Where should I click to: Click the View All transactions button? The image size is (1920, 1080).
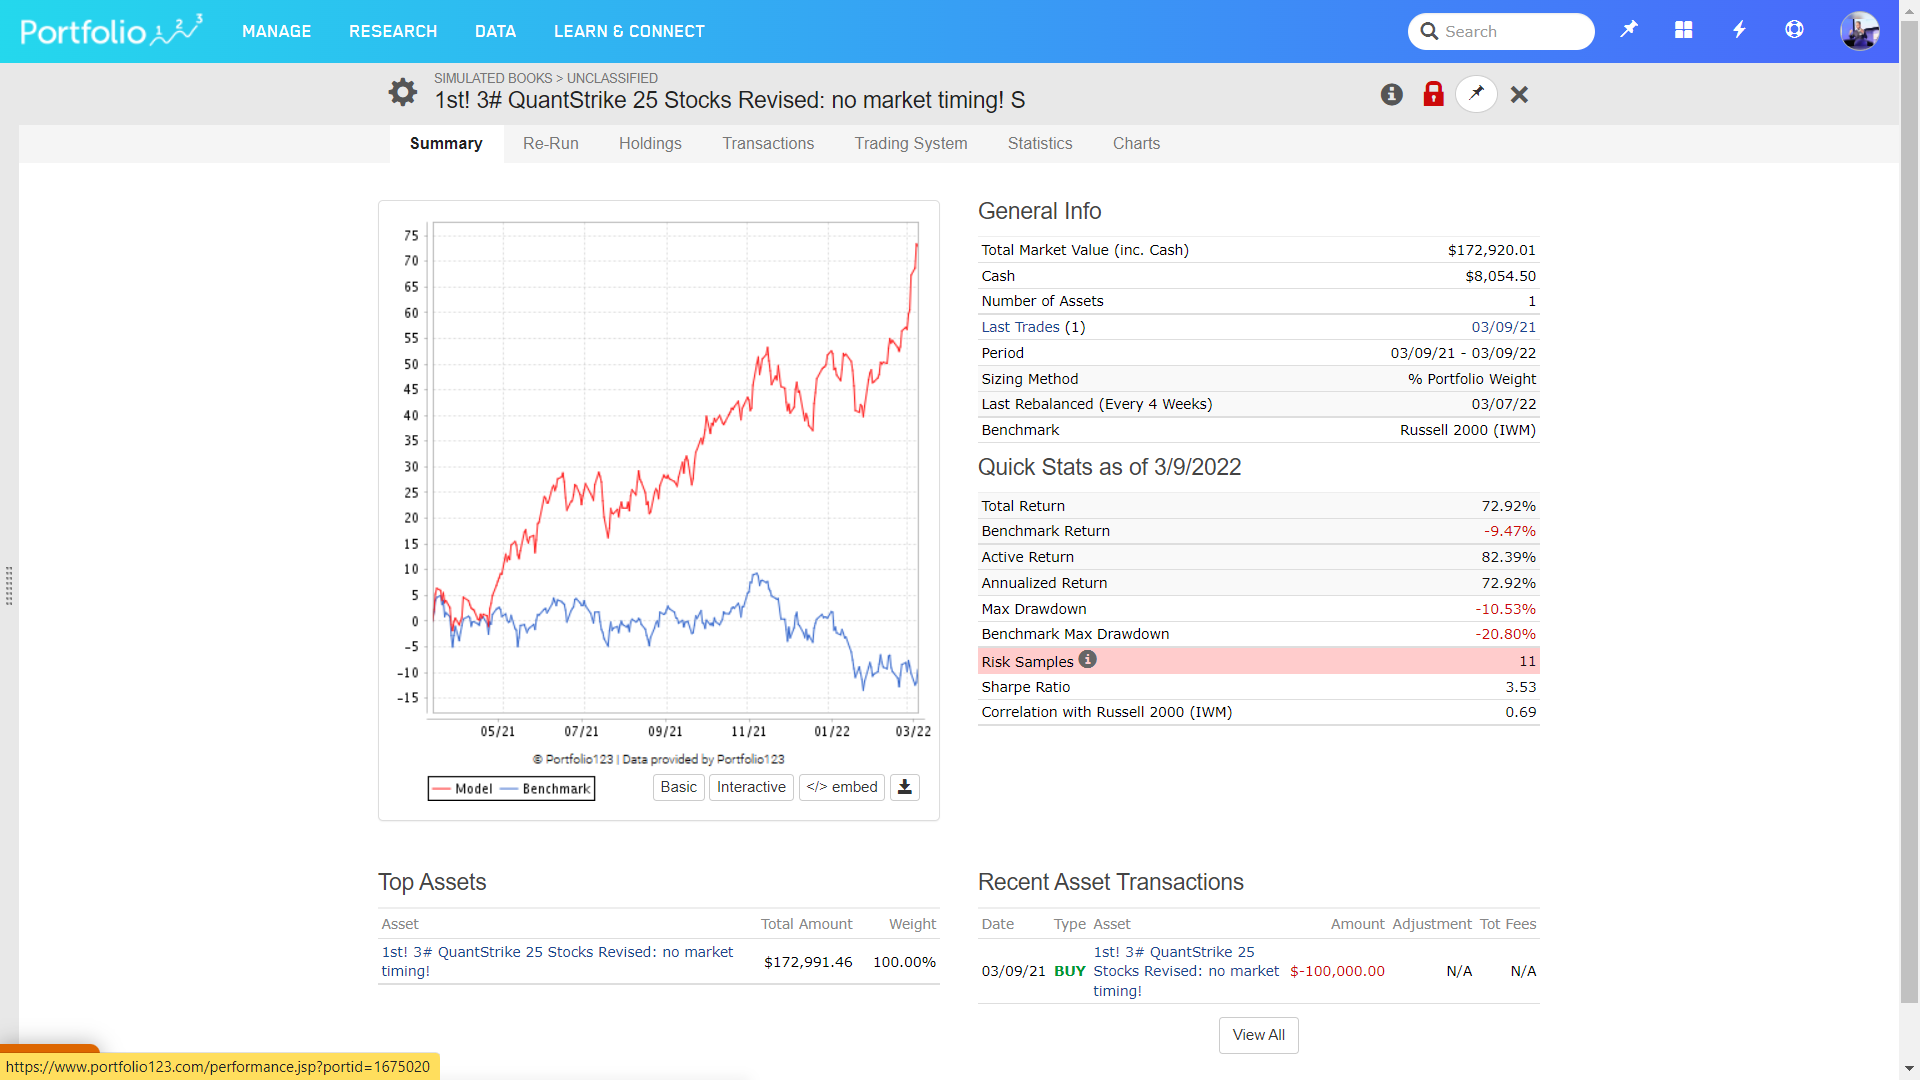(x=1258, y=1035)
